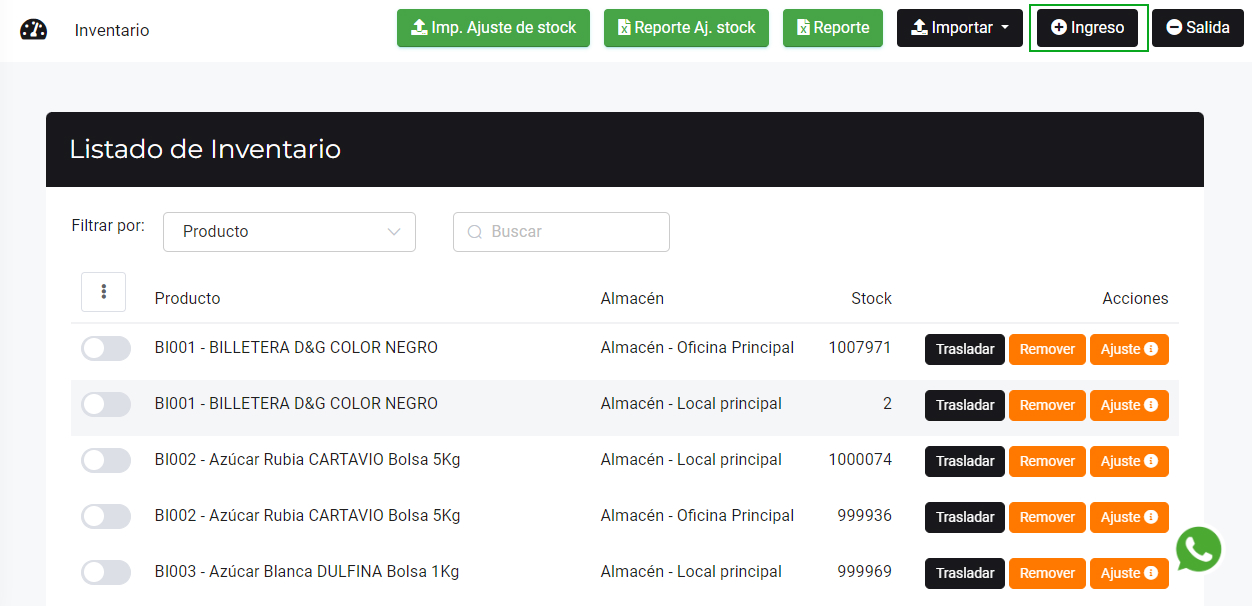Open the WhatsApp chat bubble
Viewport: 1252px width, 606px height.
click(x=1198, y=549)
